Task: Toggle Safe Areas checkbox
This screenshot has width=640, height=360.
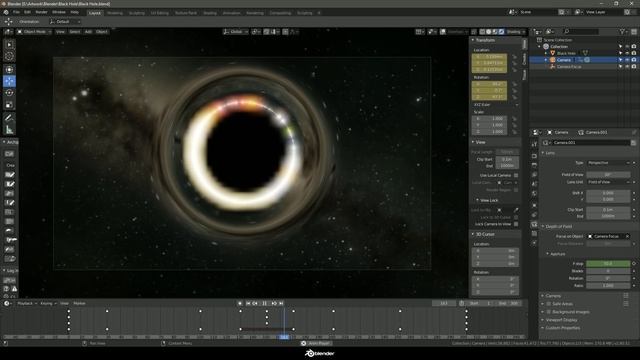Action: pyautogui.click(x=549, y=304)
